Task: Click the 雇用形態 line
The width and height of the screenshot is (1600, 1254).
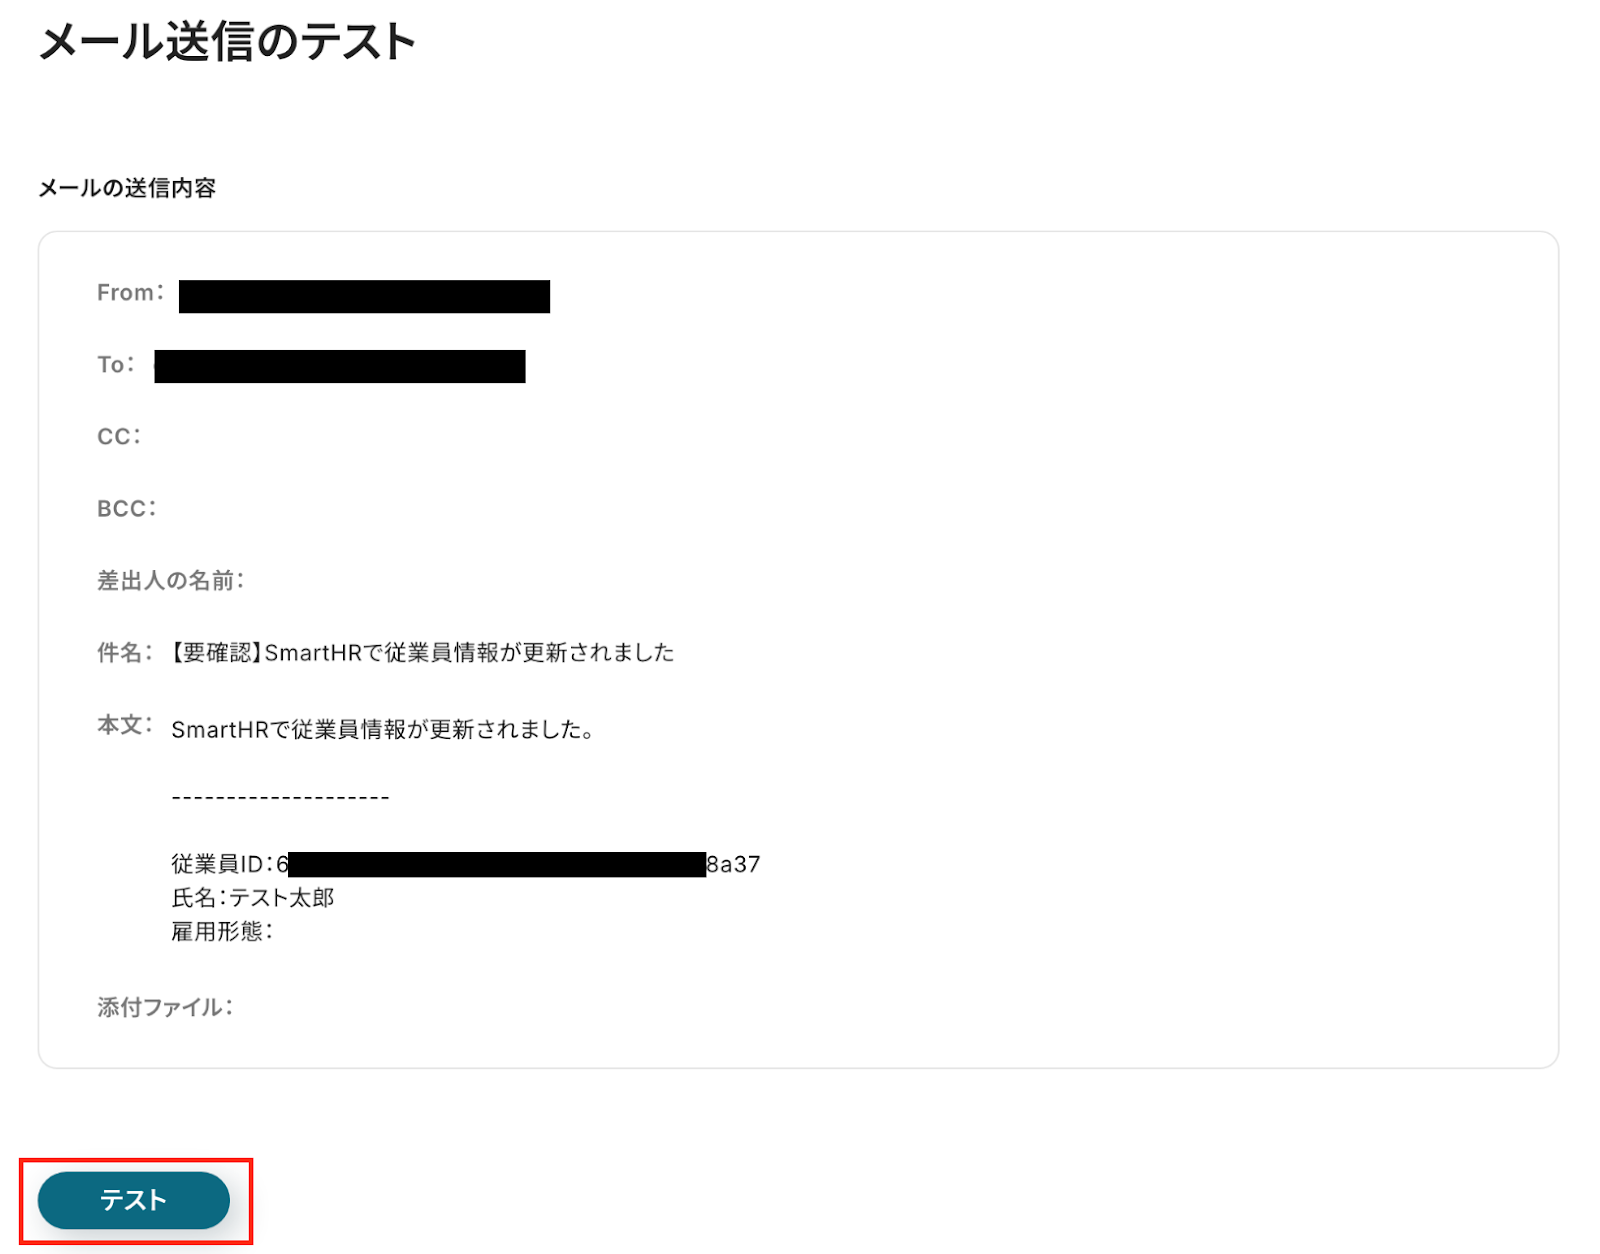Action: pos(222,932)
